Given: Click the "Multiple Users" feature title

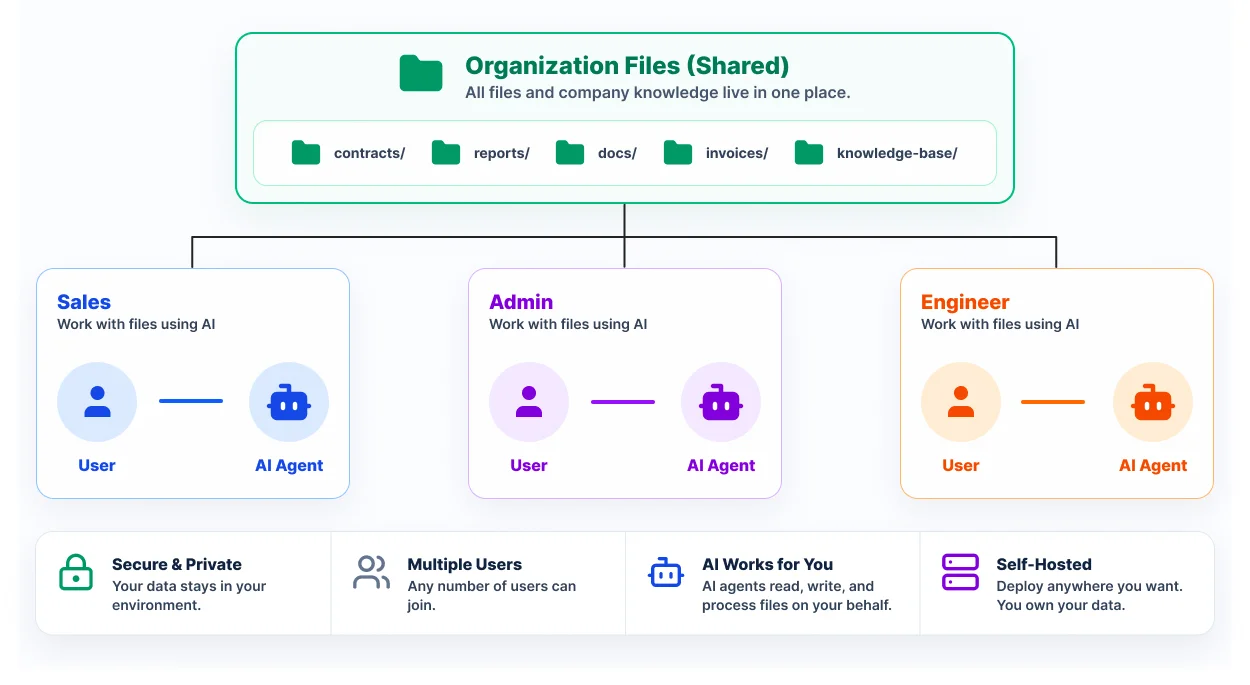Looking at the screenshot, I should click(x=465, y=564).
